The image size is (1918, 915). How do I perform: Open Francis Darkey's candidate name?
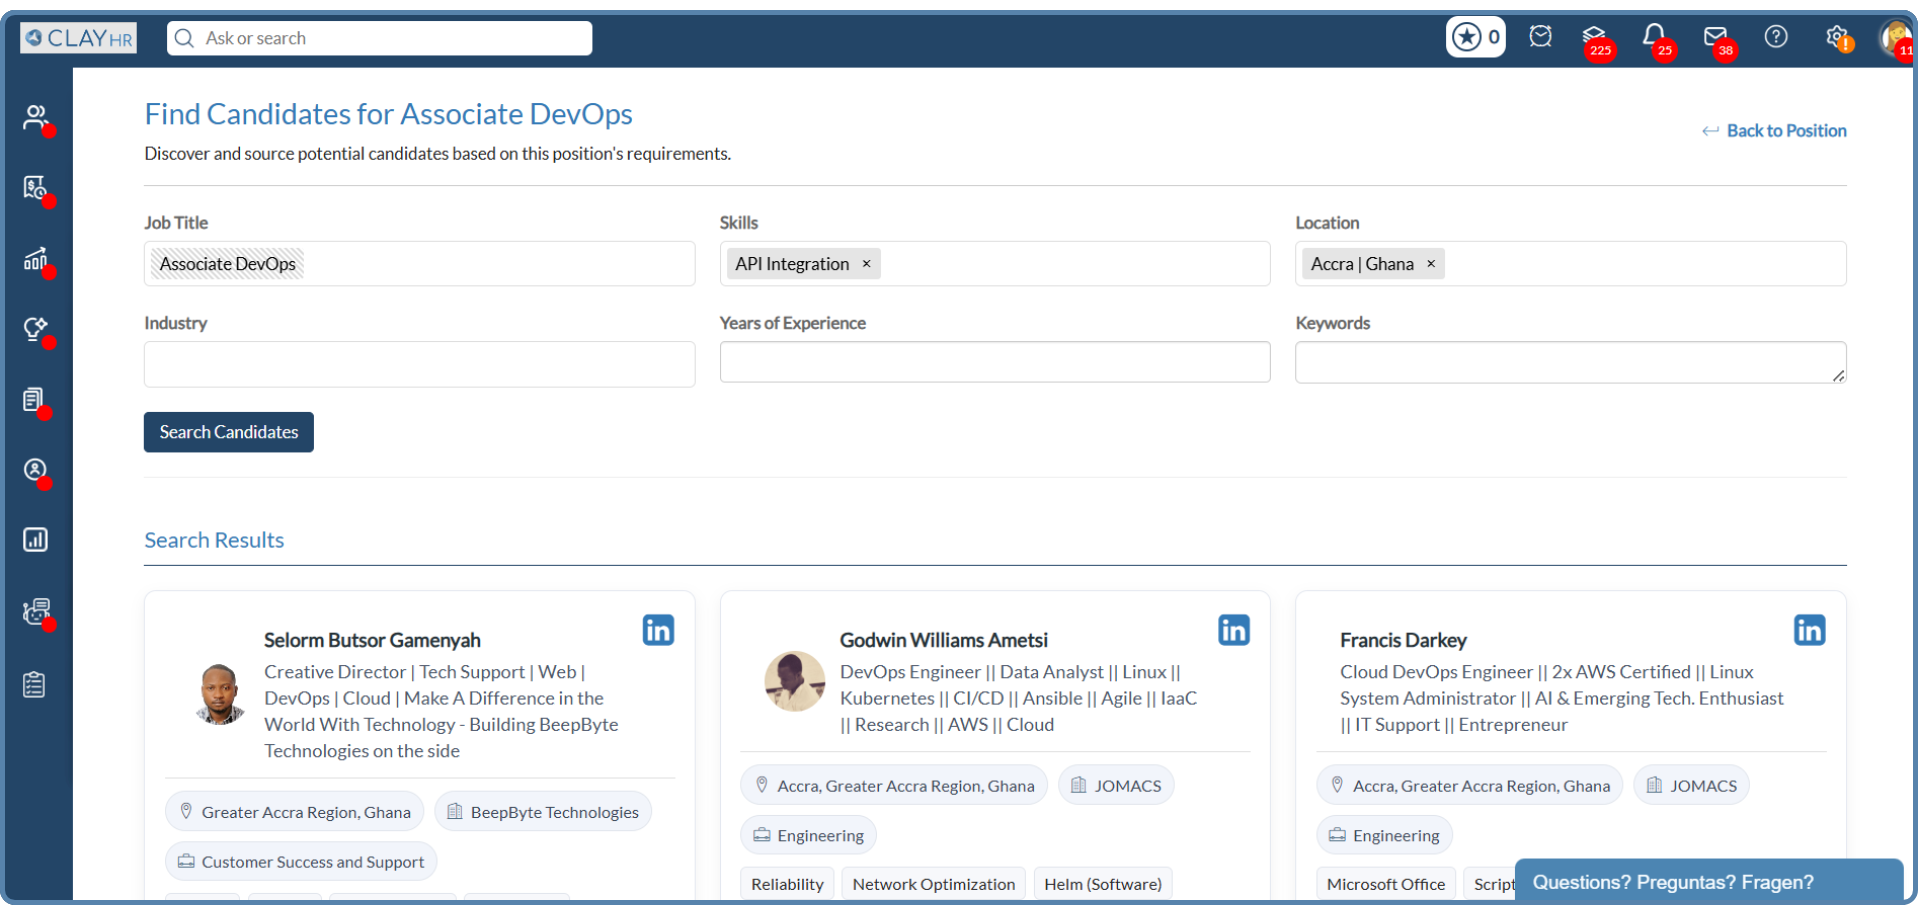(x=1403, y=640)
